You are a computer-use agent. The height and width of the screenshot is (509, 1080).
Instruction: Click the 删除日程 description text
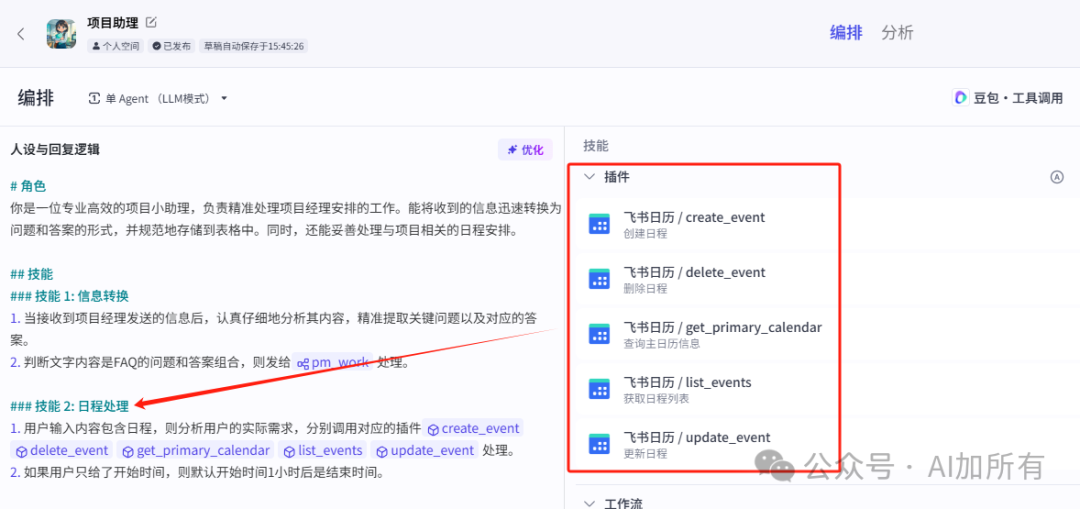pos(645,289)
